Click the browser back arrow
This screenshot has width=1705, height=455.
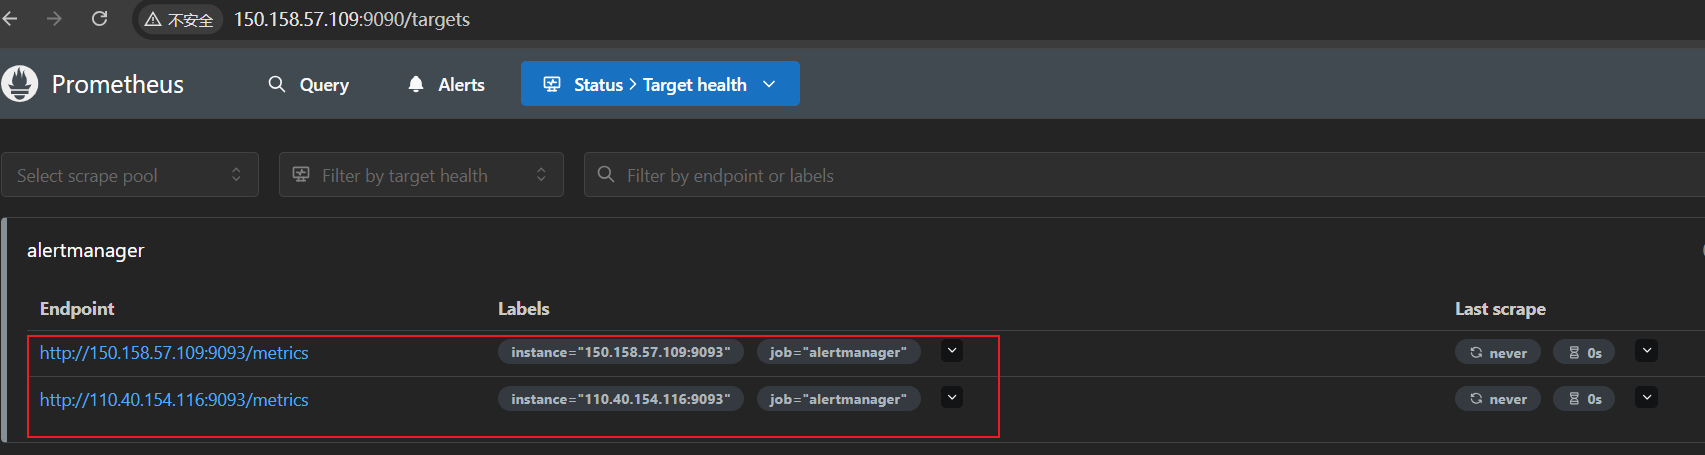click(10, 19)
